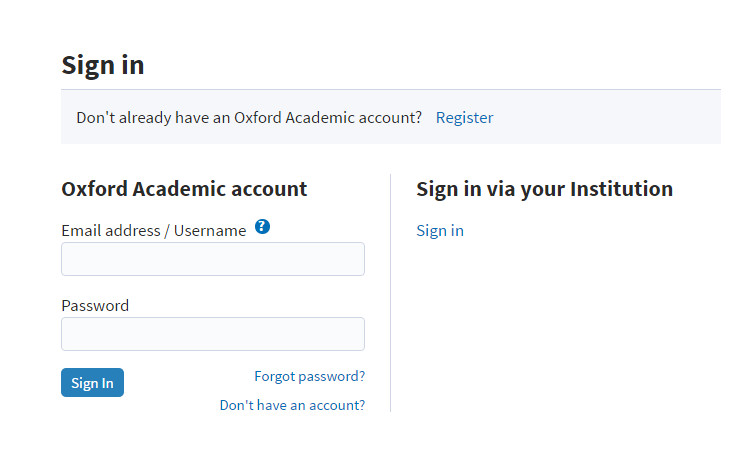Follow the Don't have an account? link
Screen dimensions: 741x452
[292, 405]
